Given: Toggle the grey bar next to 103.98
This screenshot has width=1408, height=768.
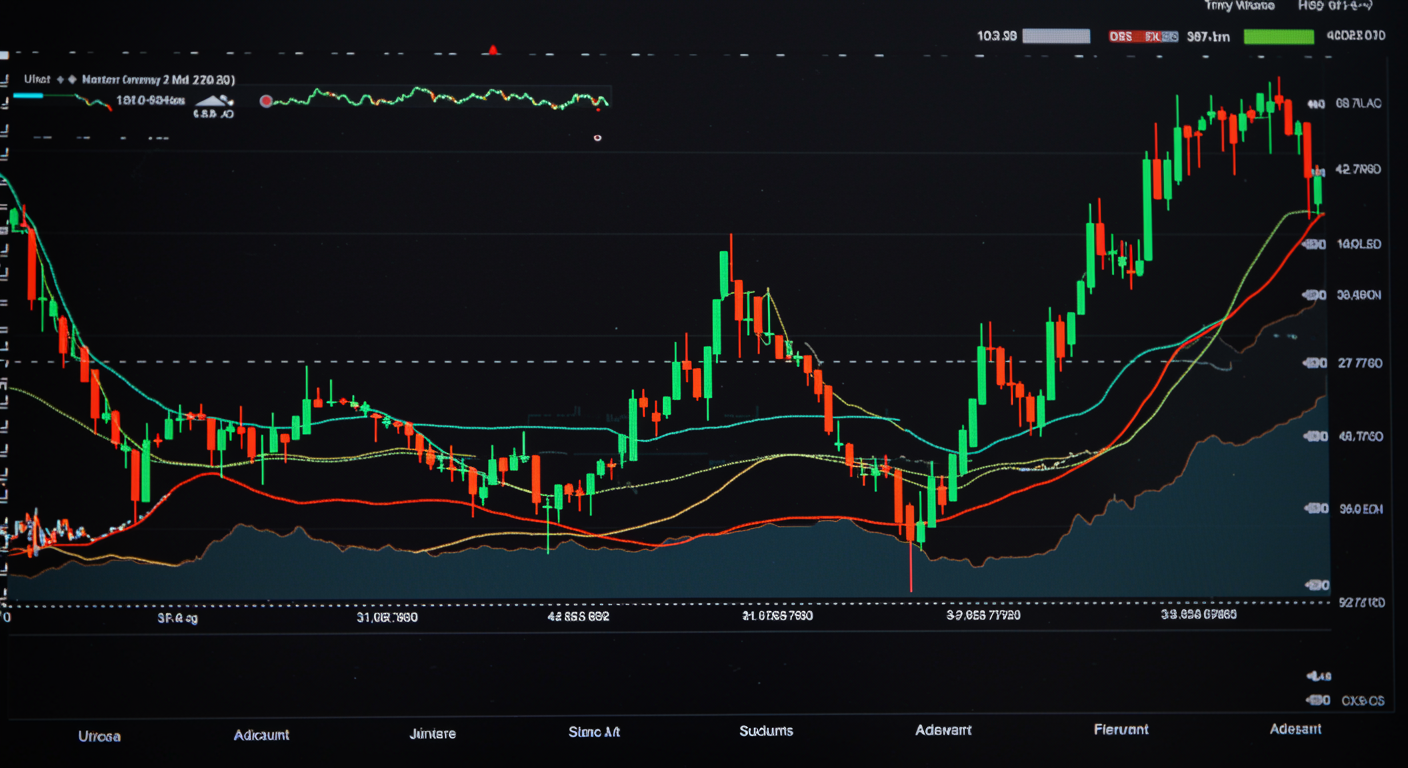Looking at the screenshot, I should tap(1057, 36).
